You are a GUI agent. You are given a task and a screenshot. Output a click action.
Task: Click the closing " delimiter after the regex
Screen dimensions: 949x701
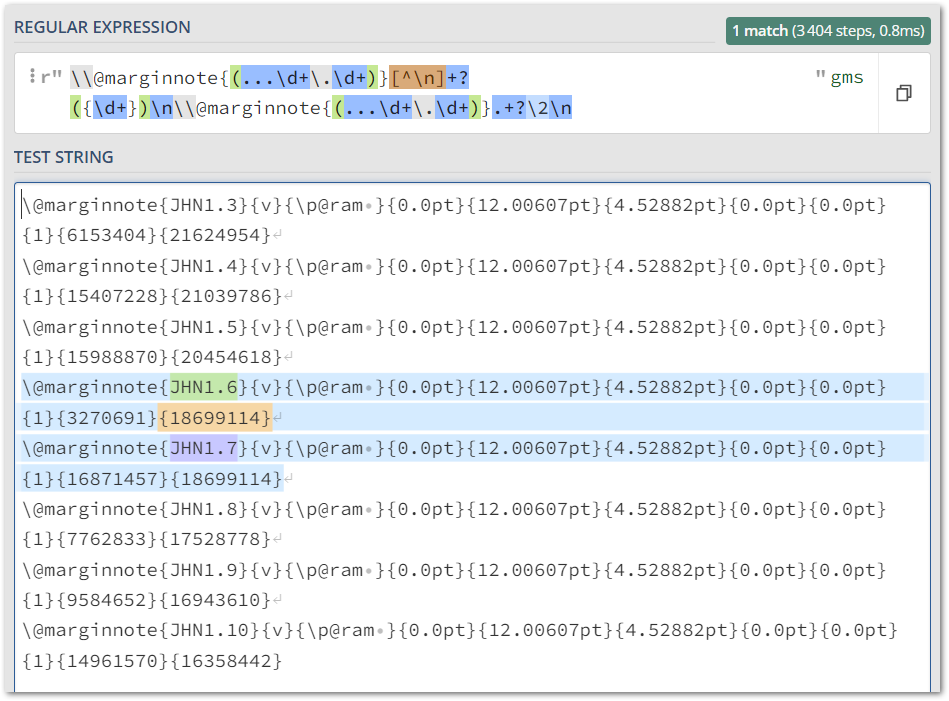820,74
